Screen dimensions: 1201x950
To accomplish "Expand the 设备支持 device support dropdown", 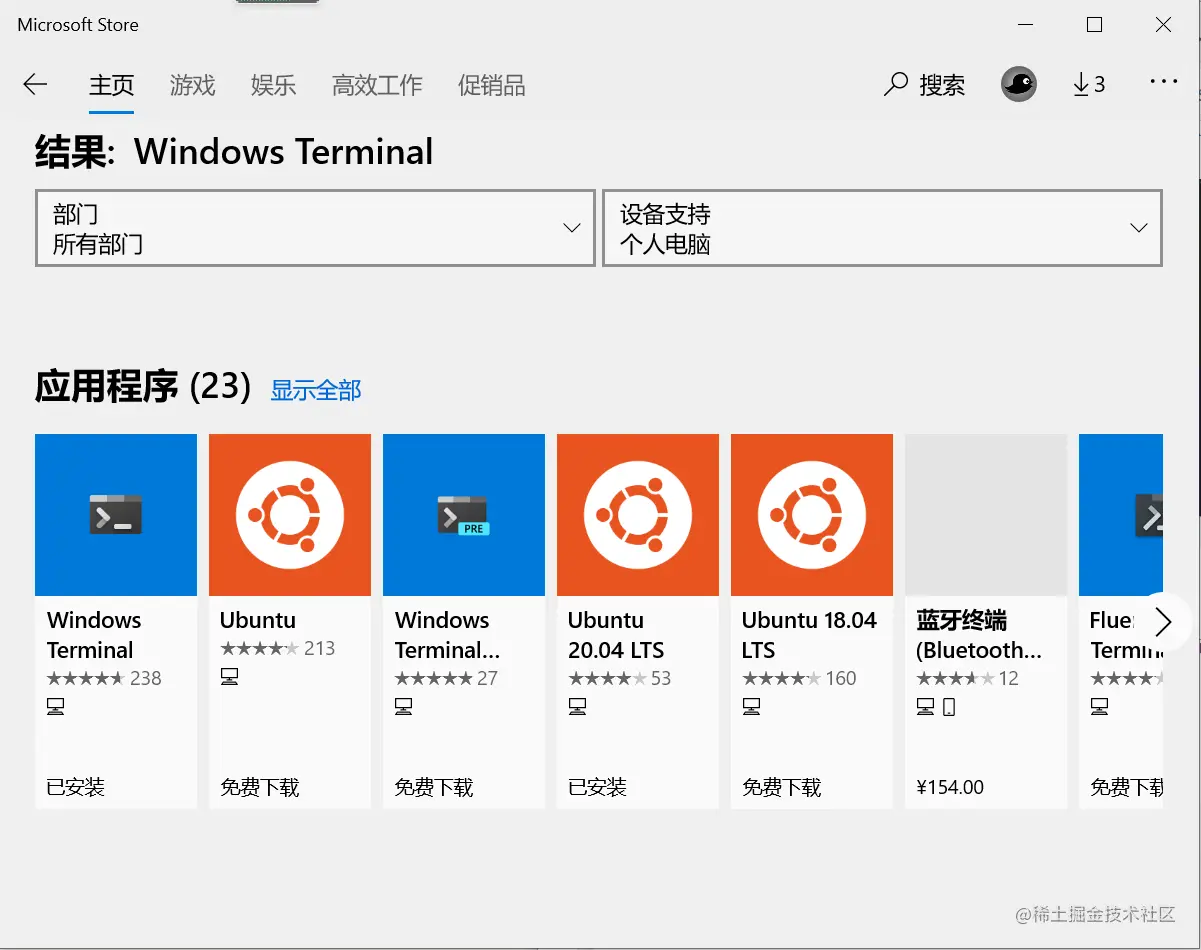I will [x=882, y=228].
